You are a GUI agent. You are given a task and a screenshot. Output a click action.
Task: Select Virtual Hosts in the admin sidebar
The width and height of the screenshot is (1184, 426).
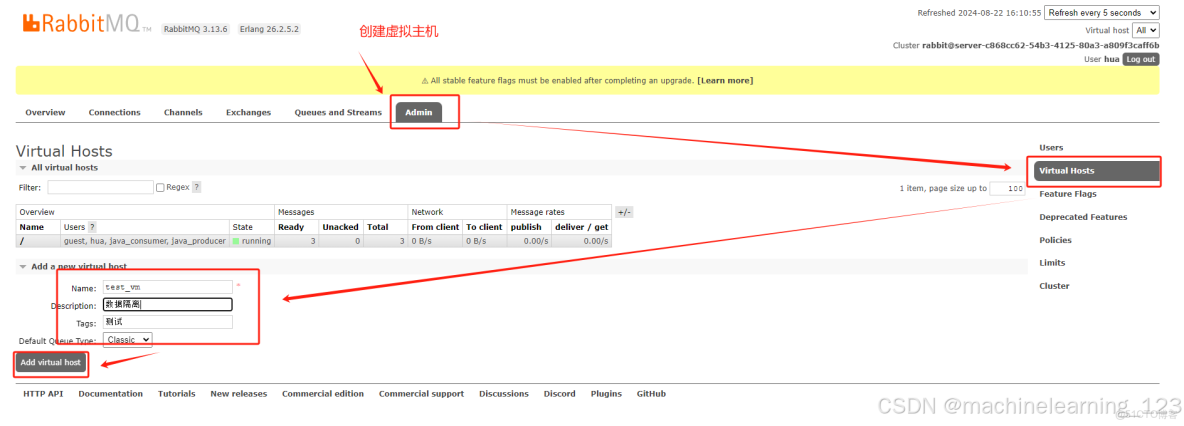coord(1096,171)
